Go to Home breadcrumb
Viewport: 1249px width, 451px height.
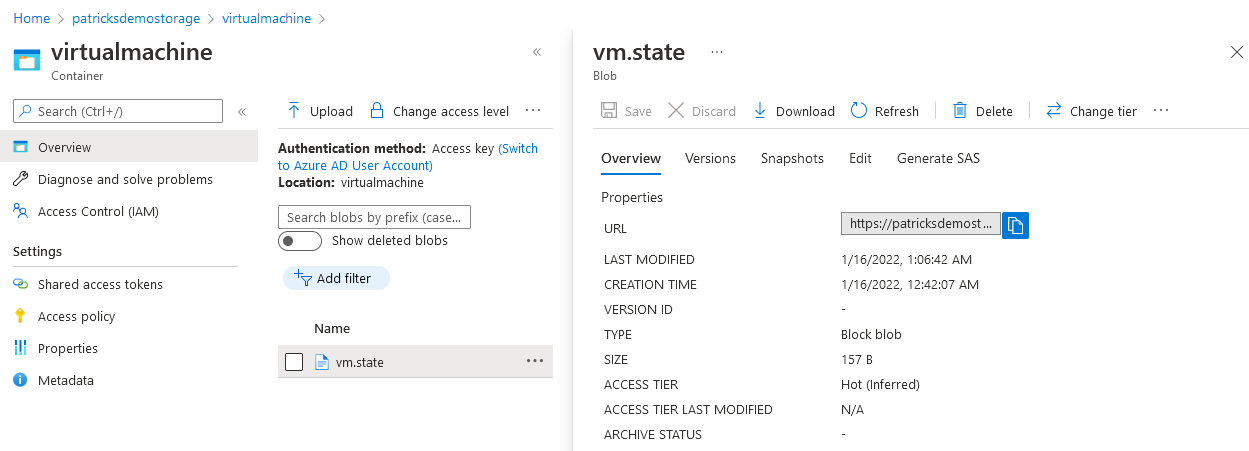pos(32,18)
